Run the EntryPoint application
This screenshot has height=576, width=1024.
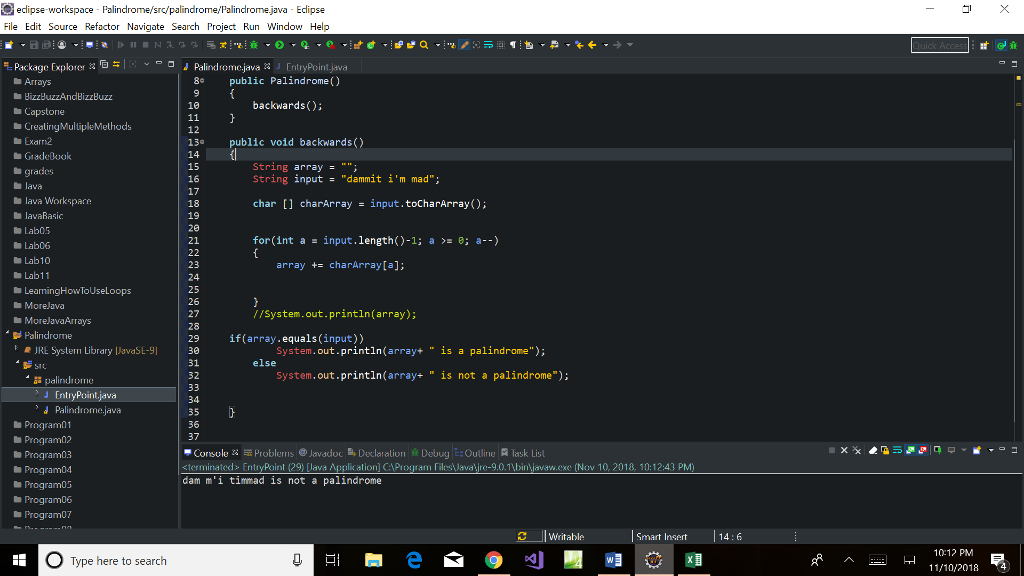coord(278,45)
